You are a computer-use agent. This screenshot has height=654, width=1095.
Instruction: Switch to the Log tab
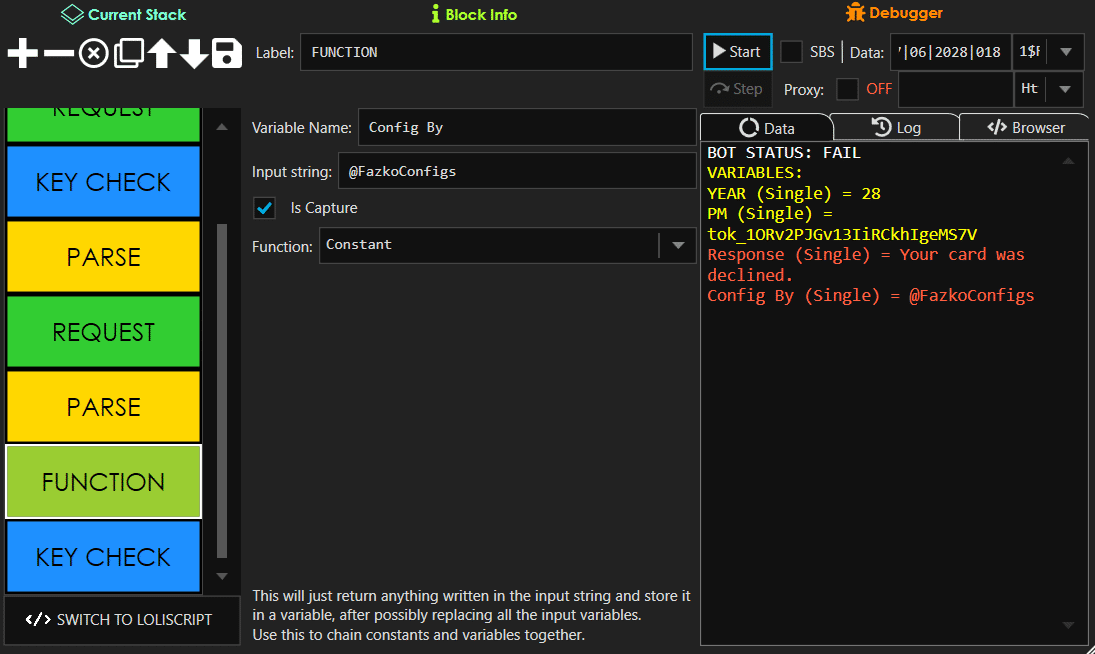tap(895, 127)
